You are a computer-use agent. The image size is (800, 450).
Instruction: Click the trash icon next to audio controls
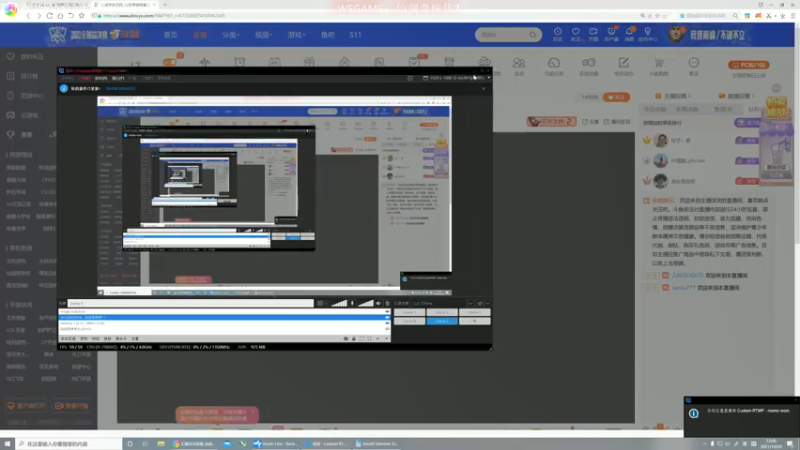coord(387,303)
